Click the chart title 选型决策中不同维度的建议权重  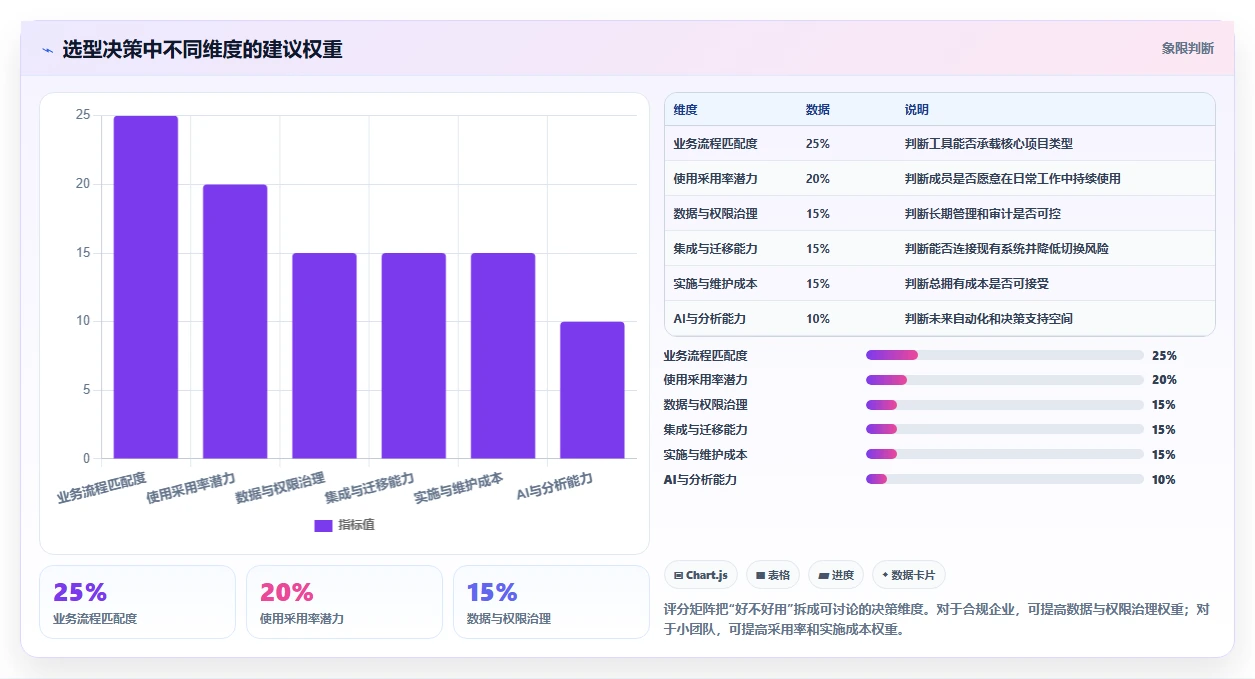(x=202, y=49)
